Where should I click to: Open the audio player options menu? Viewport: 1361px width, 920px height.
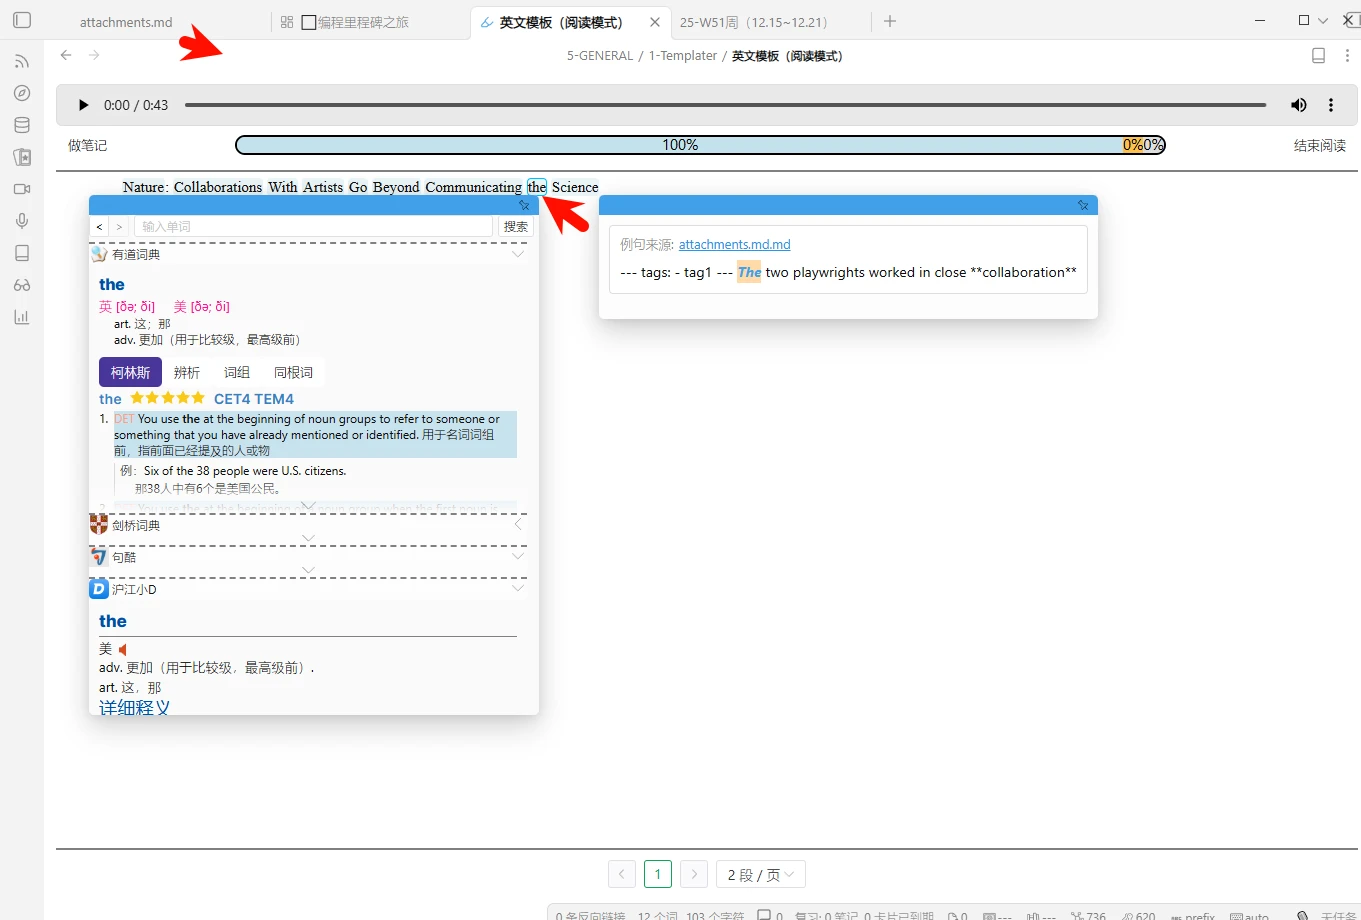[x=1331, y=105]
